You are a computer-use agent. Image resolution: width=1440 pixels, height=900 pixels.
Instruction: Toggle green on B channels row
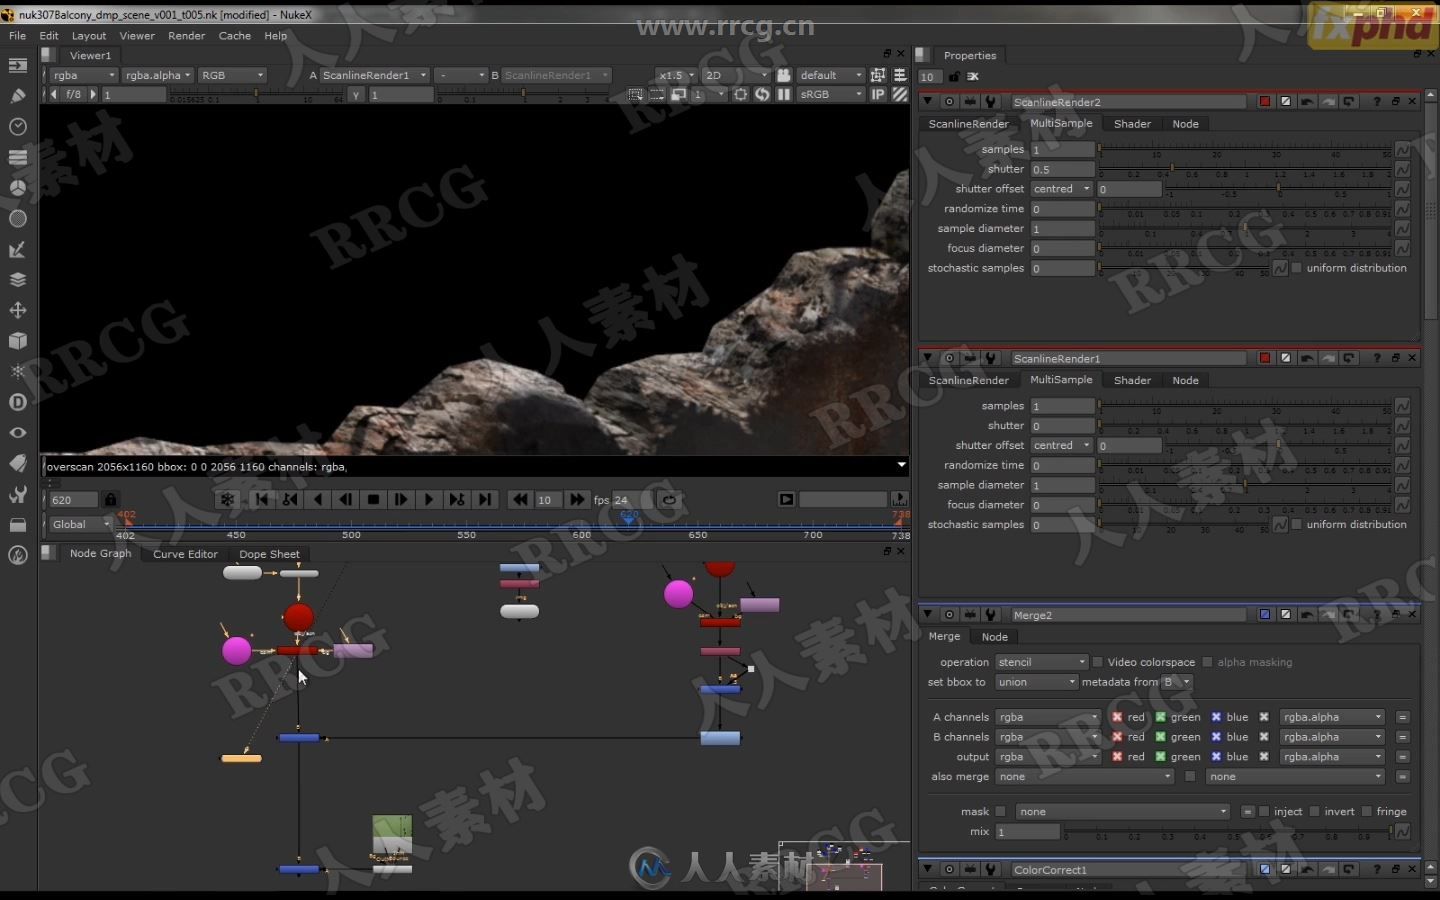(x=1160, y=737)
